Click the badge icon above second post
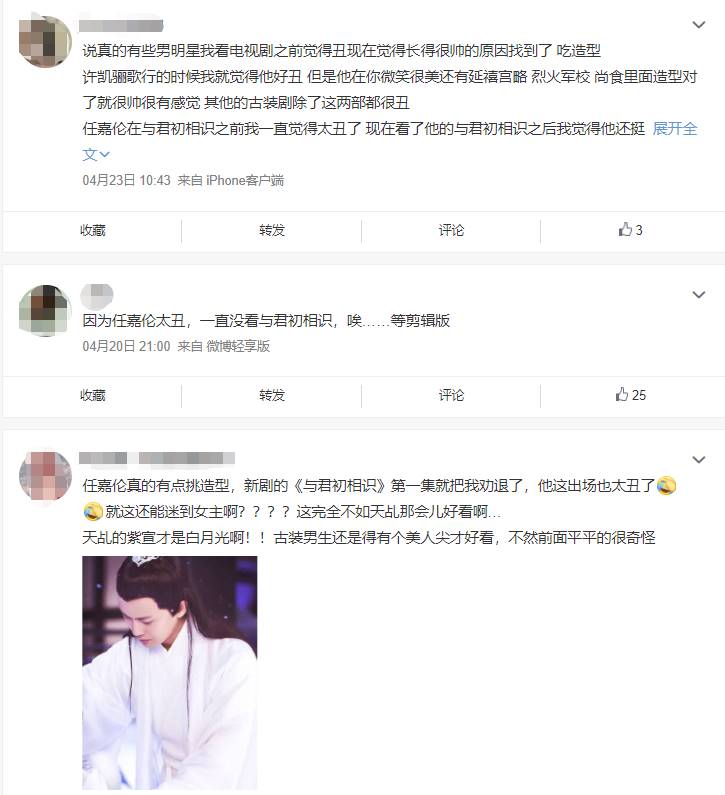The height and width of the screenshot is (795, 725). (x=97, y=297)
